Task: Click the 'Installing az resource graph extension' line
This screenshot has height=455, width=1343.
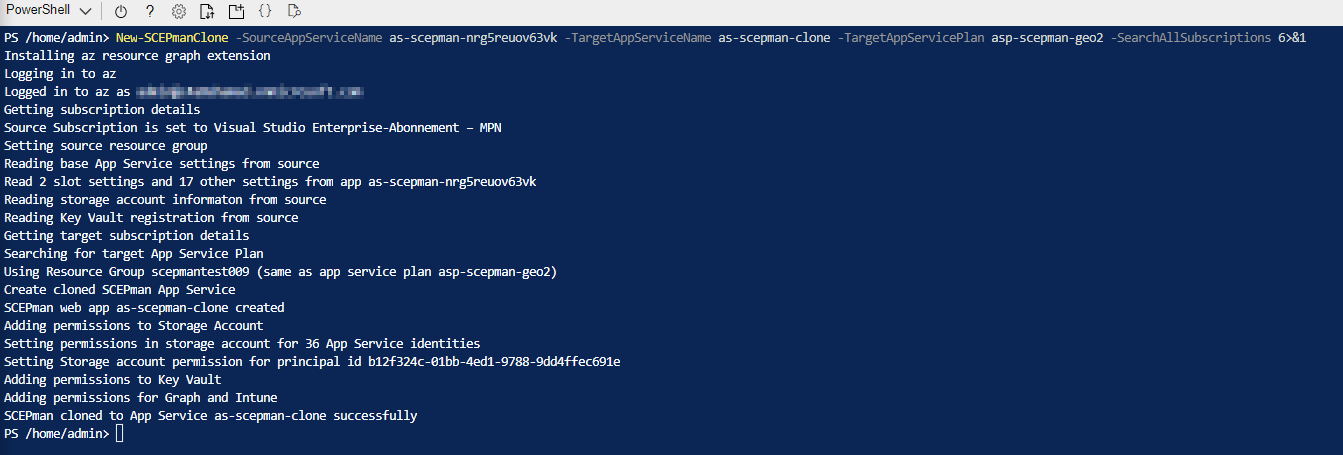Action: tap(137, 56)
